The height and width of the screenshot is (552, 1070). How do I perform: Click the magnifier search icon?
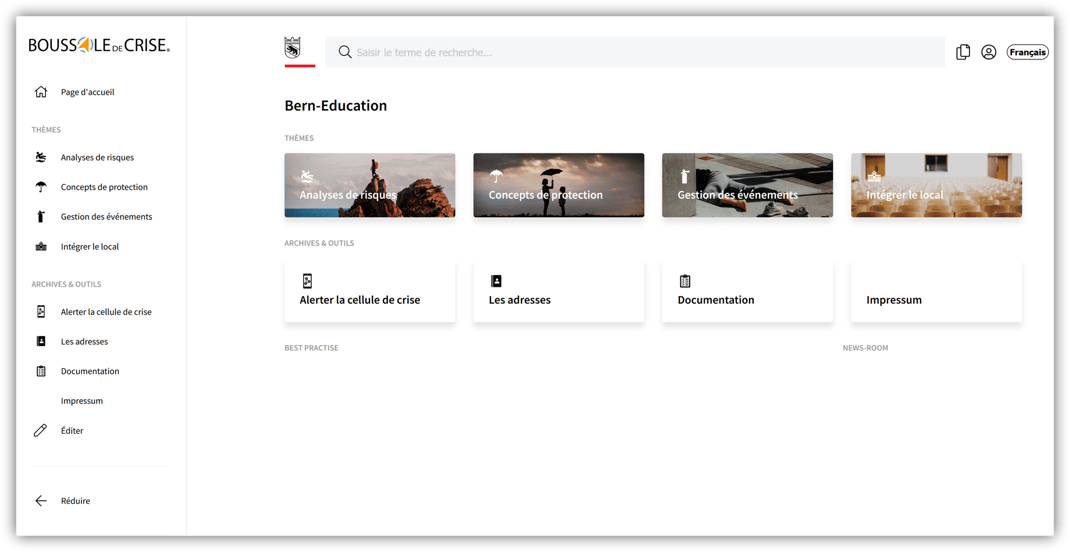tap(345, 53)
